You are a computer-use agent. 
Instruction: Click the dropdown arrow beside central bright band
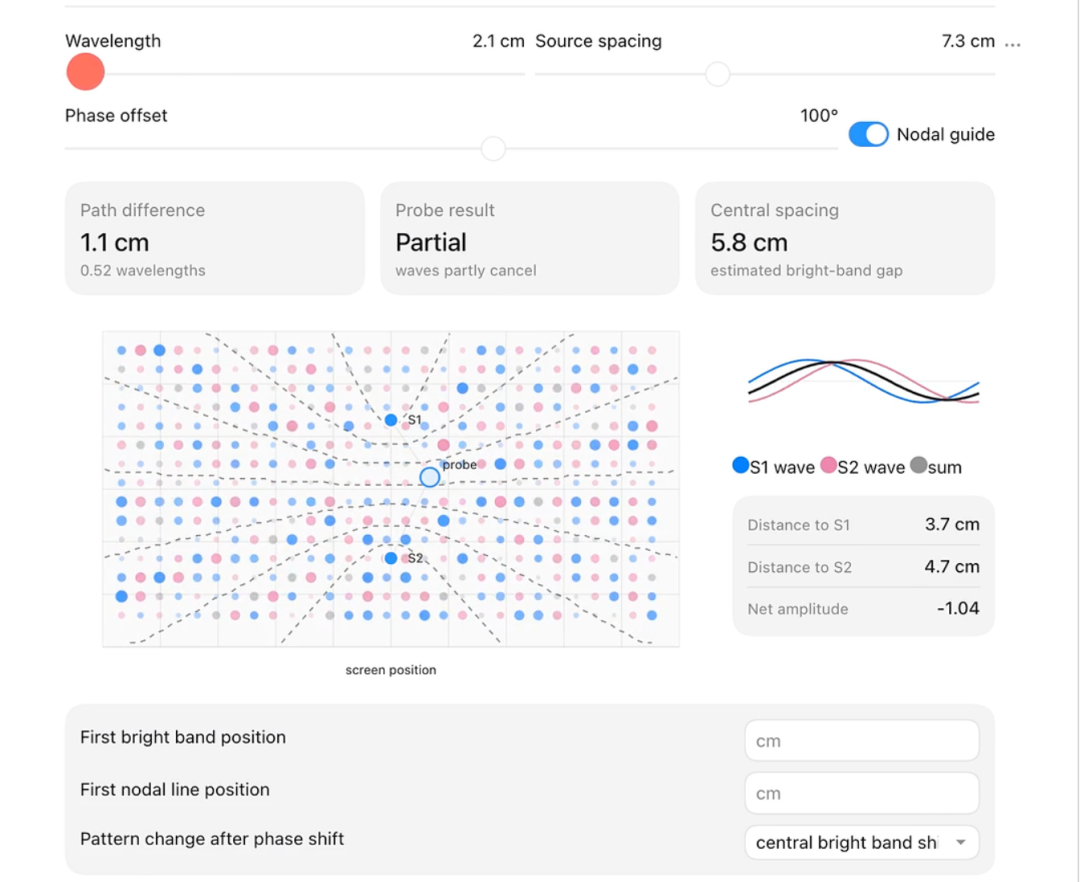pos(961,843)
